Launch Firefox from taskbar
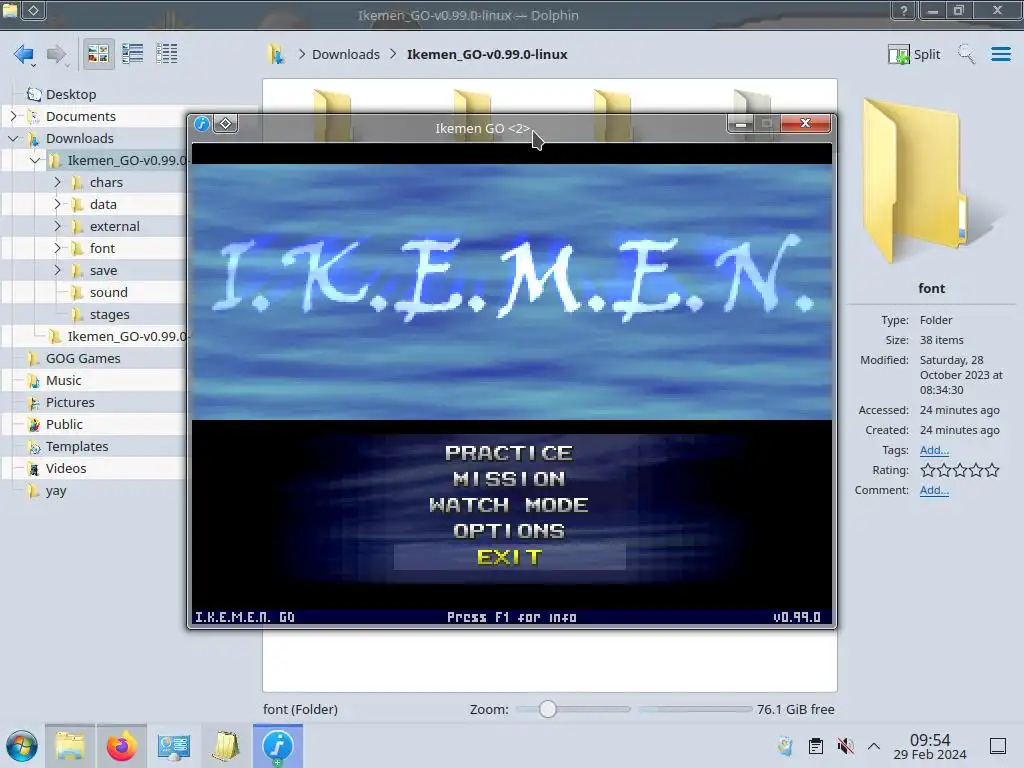The height and width of the screenshot is (768, 1024). coord(121,746)
